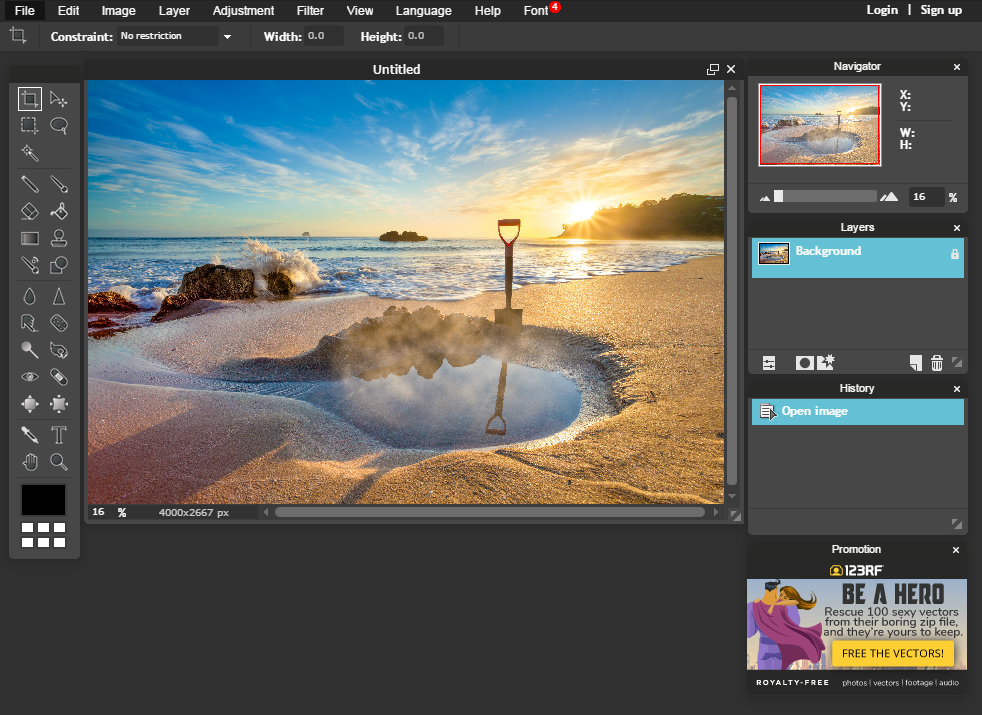
Task: Click the Delete layer trash icon
Action: tap(937, 363)
